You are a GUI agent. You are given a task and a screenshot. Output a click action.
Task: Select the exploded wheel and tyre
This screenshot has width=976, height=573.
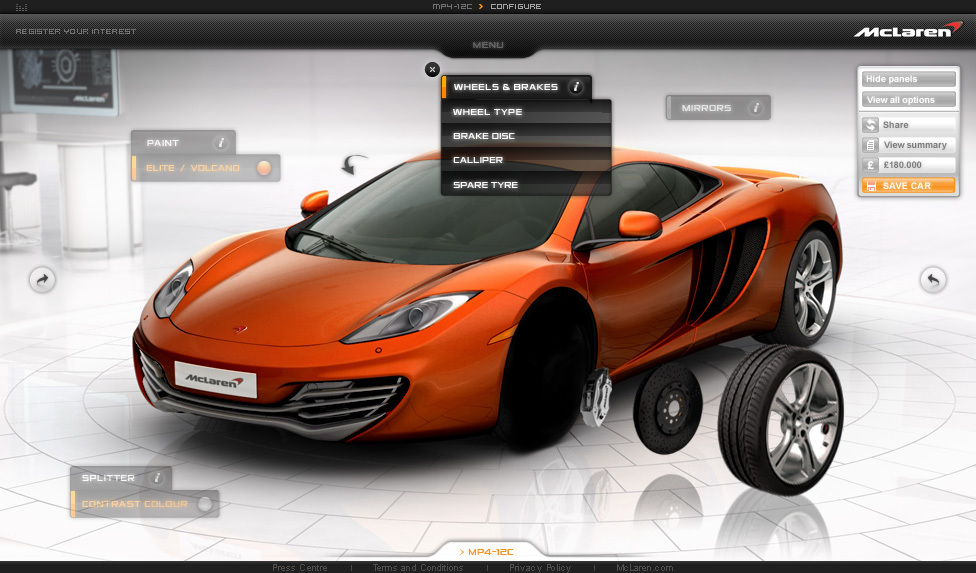[x=781, y=419]
